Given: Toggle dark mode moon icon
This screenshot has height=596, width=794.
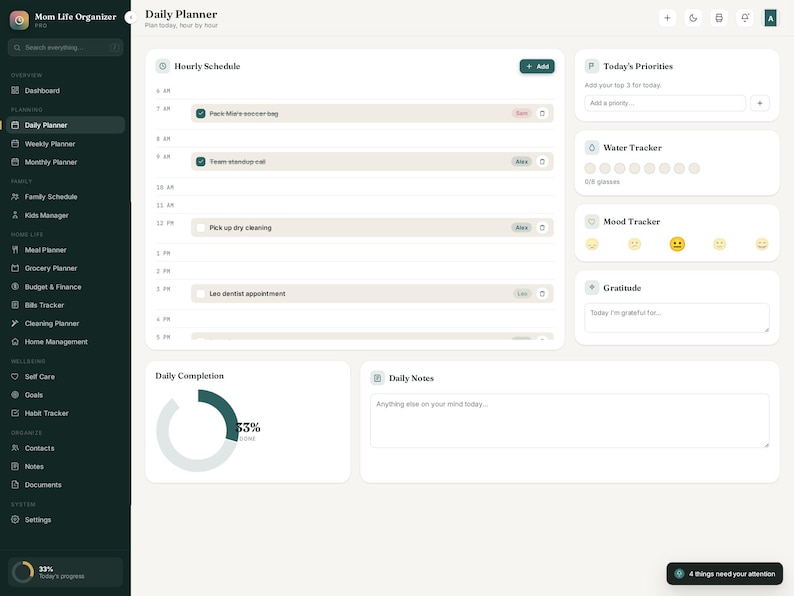Looking at the screenshot, I should point(693,18).
